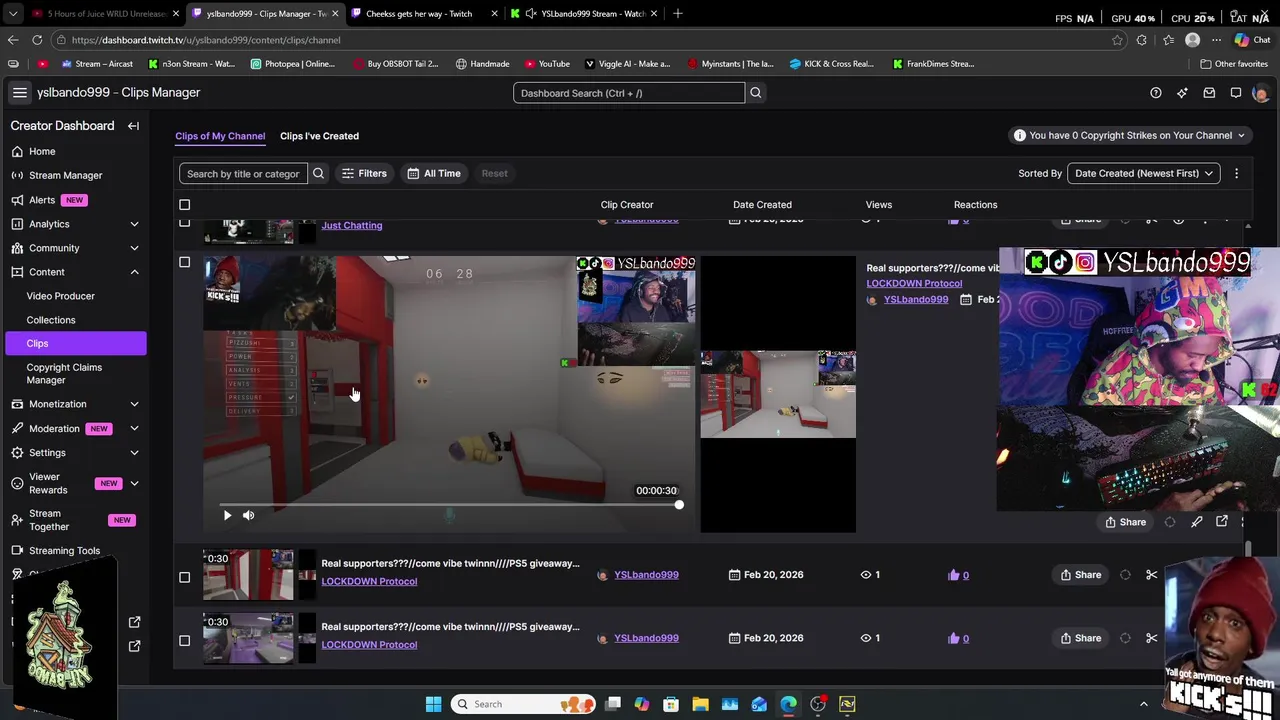The height and width of the screenshot is (720, 1280).
Task: Seek using the clip preview progress bar
Action: coord(450,505)
